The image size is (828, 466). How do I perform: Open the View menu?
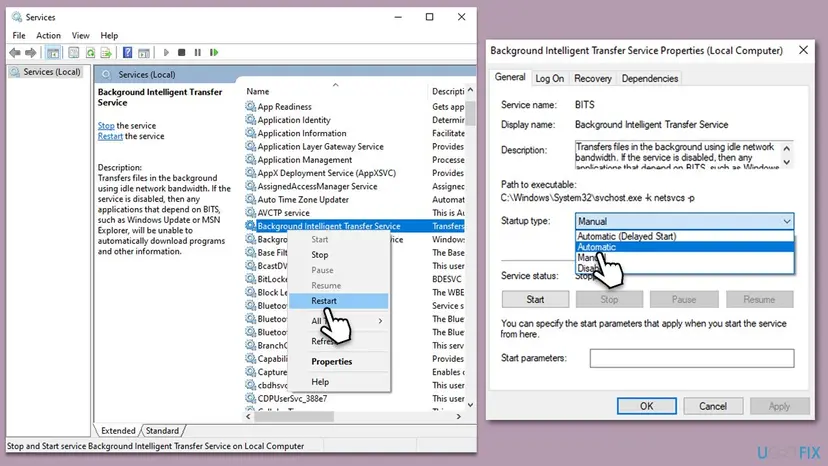tap(81, 35)
